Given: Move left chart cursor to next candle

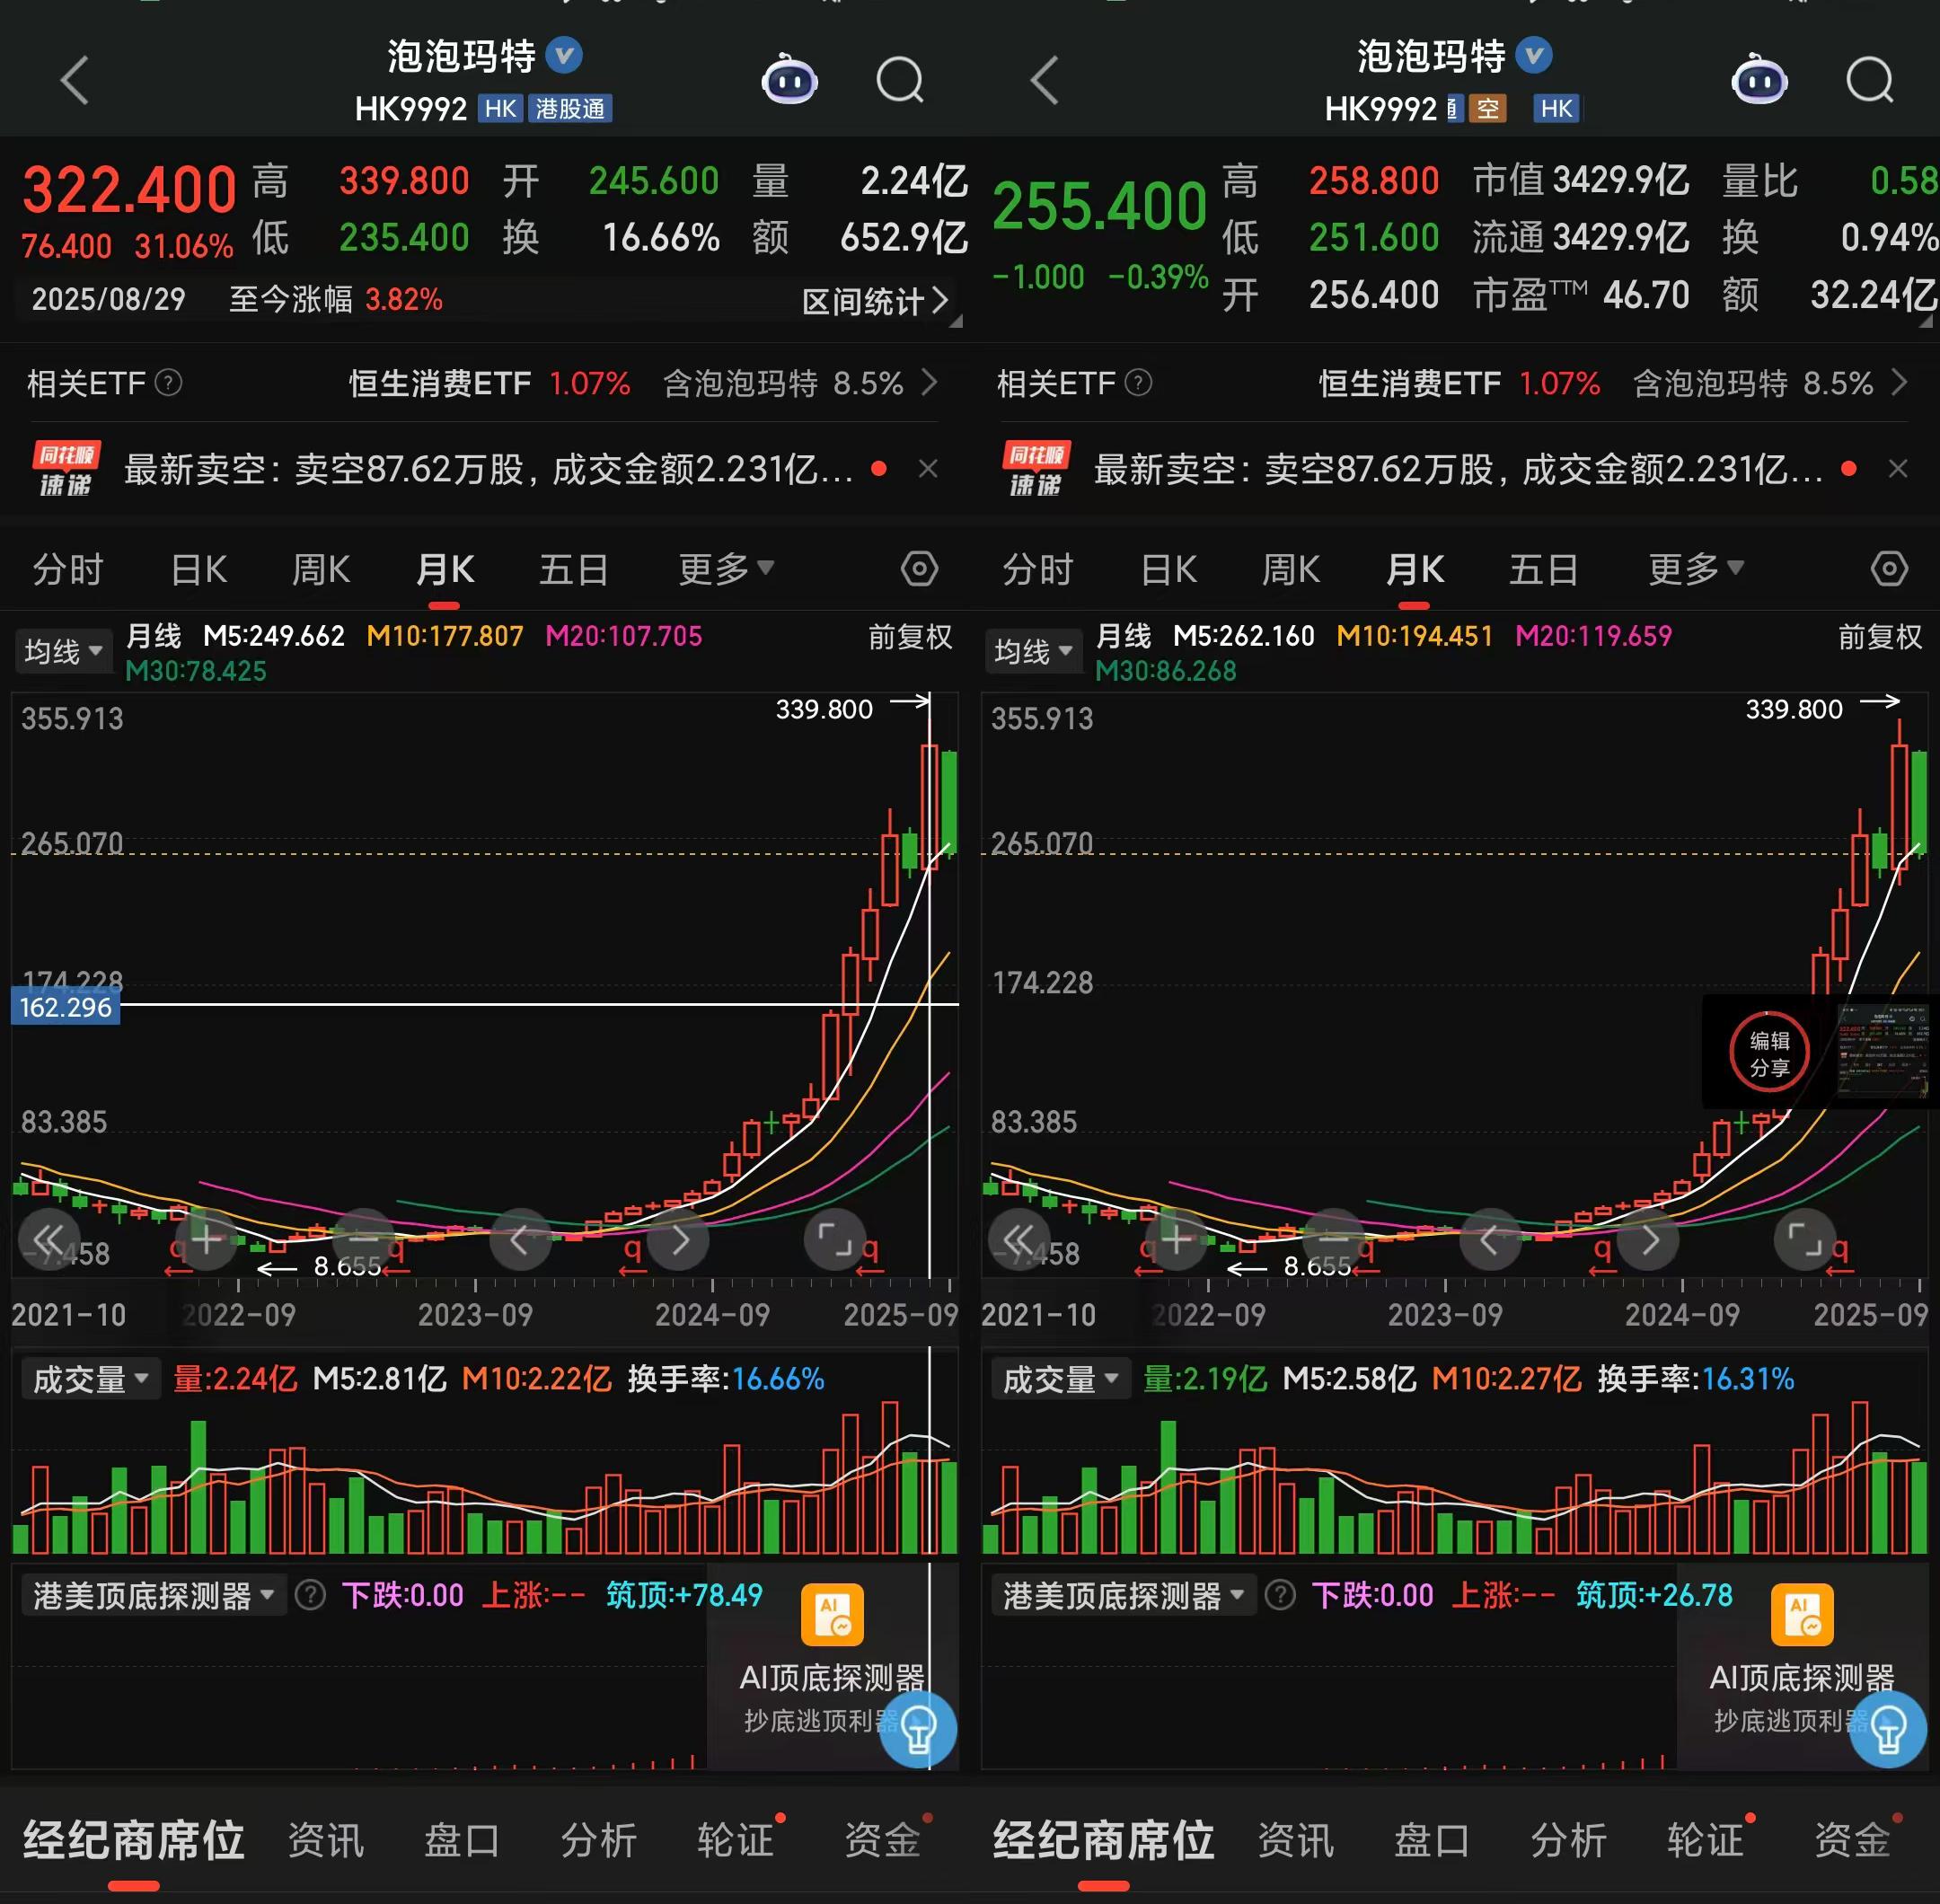Looking at the screenshot, I should point(678,1239).
